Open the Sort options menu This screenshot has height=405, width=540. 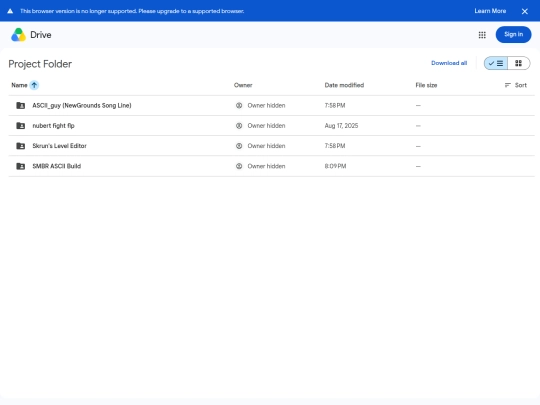click(x=516, y=85)
